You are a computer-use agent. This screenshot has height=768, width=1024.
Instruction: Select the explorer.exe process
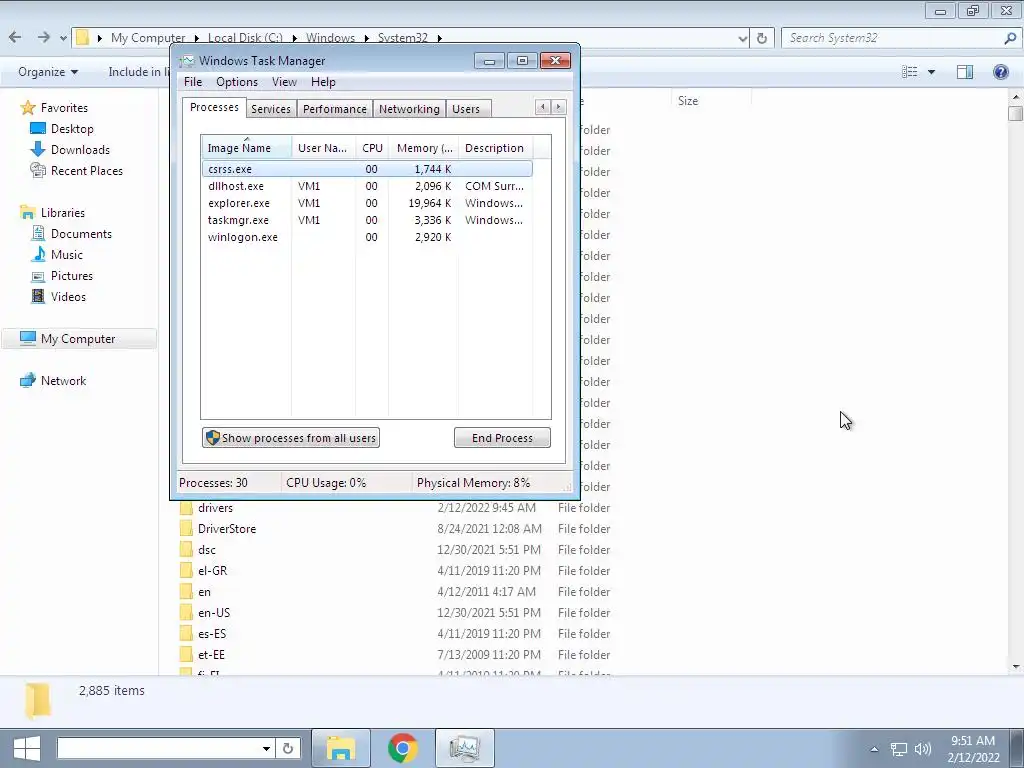[238, 203]
